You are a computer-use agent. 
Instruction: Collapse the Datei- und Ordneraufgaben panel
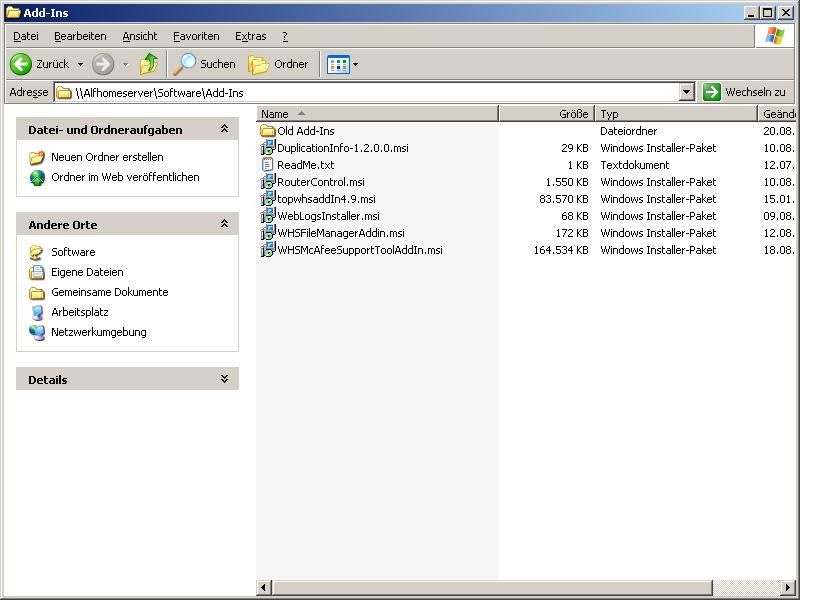224,129
